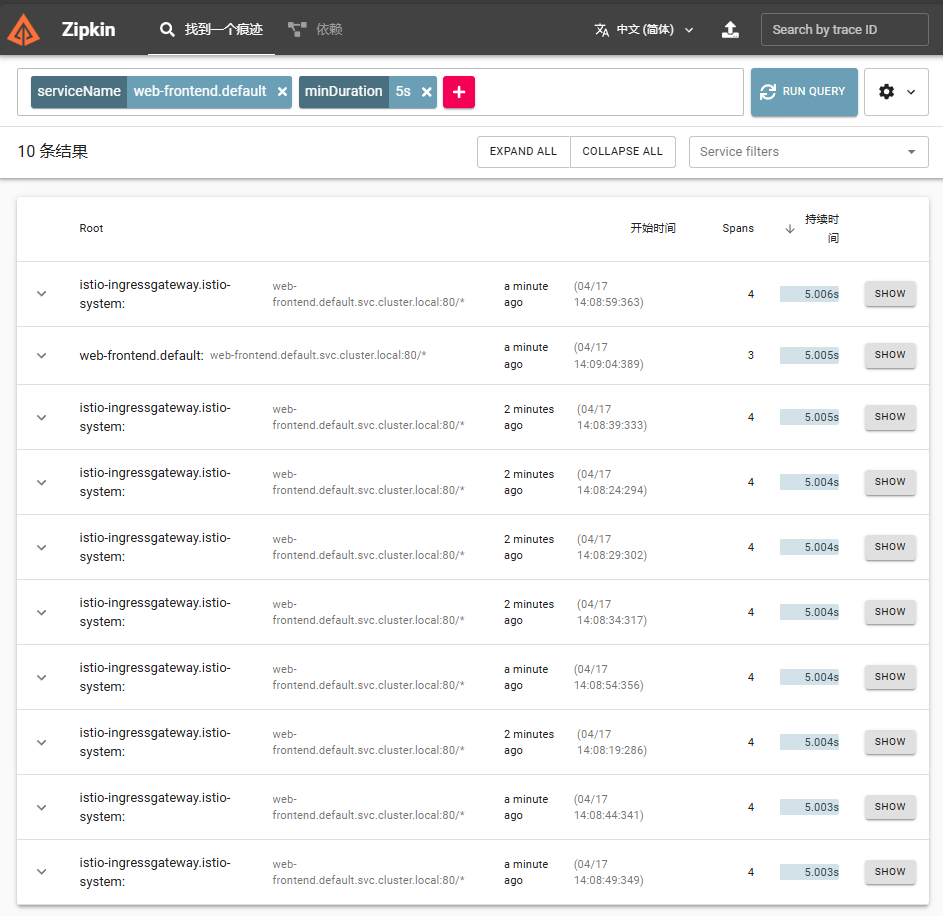Click the Search by trace ID field
Screen dimensions: 943x916
click(844, 29)
